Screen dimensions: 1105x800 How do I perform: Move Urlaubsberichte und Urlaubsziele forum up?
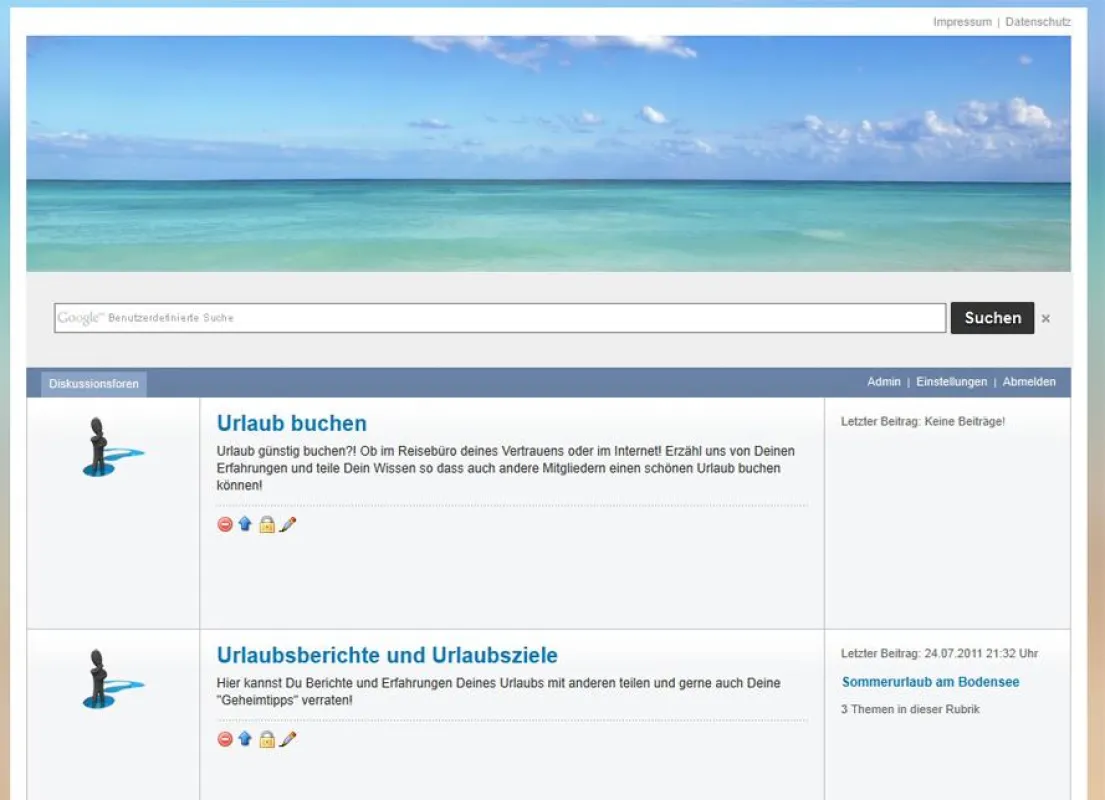[245, 738]
